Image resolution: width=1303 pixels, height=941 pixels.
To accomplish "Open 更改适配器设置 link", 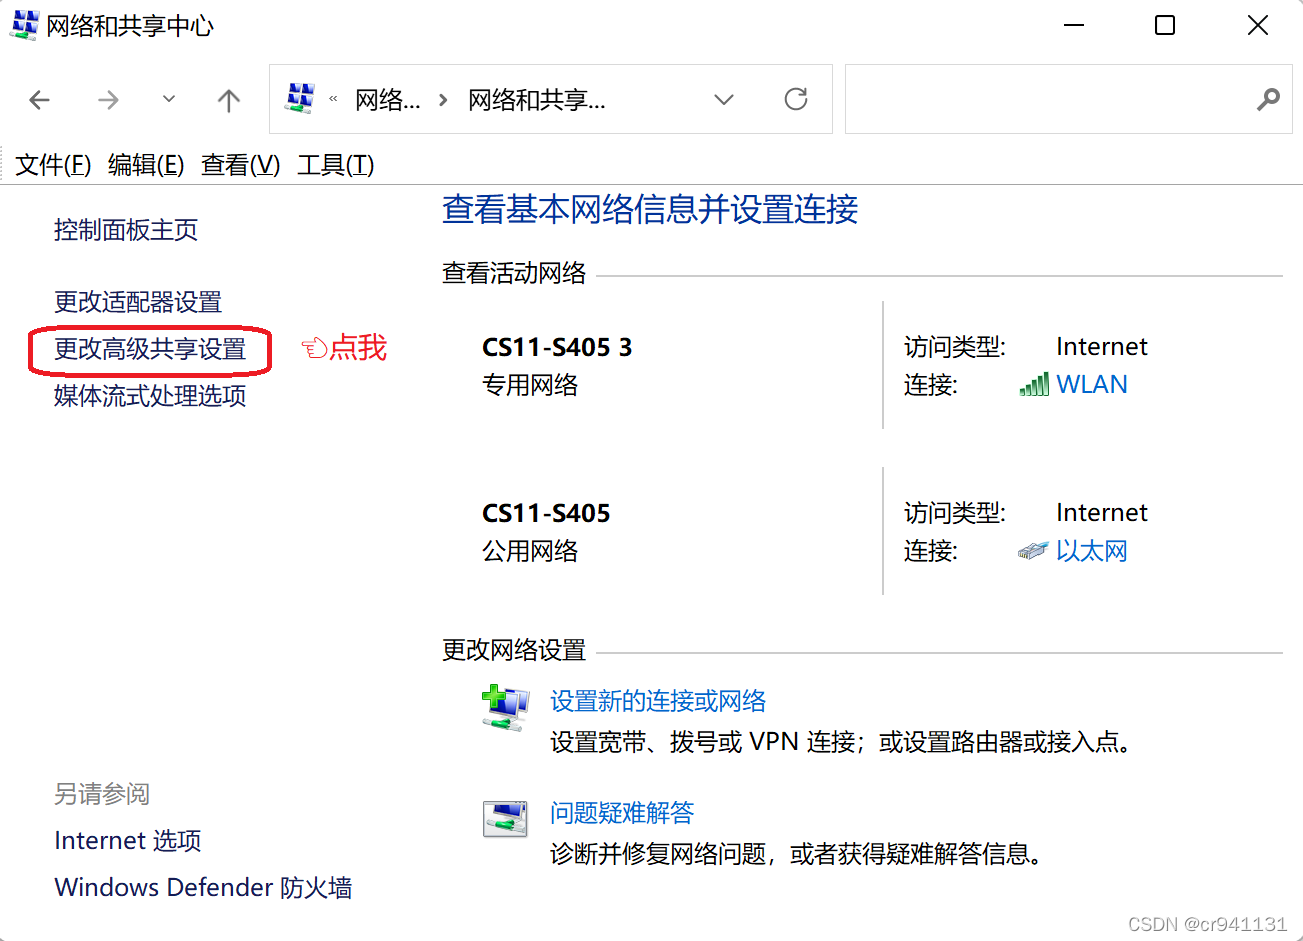I will (138, 302).
